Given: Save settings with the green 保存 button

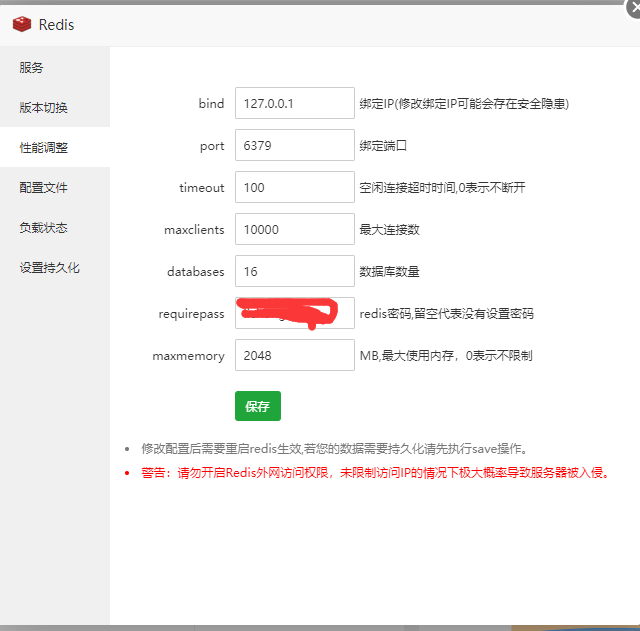Looking at the screenshot, I should 258,406.
